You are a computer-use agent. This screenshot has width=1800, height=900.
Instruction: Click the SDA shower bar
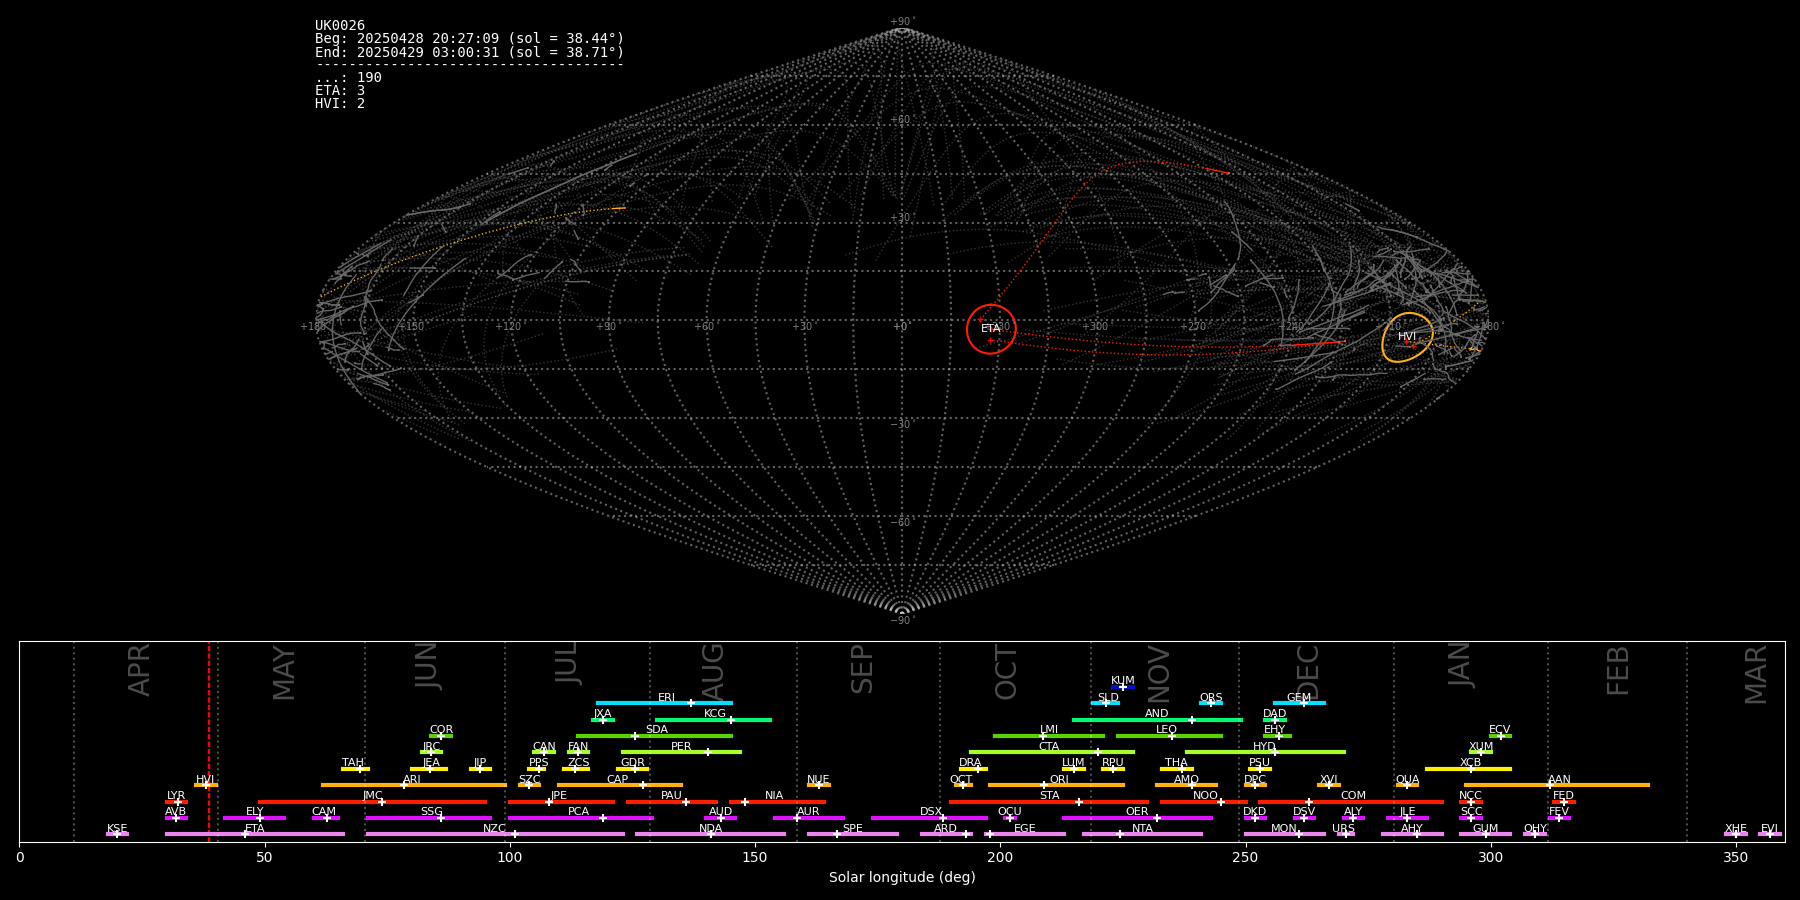pyautogui.click(x=654, y=736)
